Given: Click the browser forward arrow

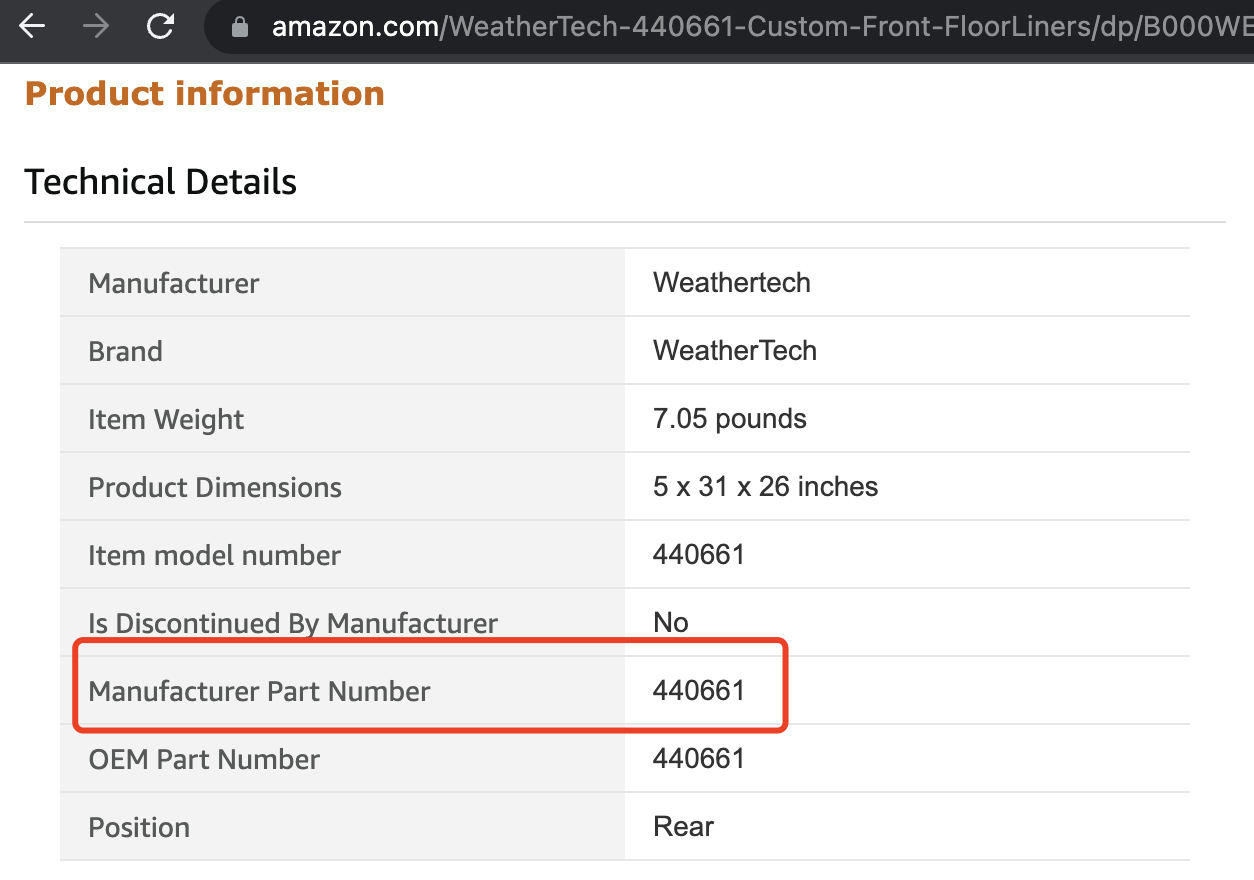Looking at the screenshot, I should pyautogui.click(x=96, y=26).
